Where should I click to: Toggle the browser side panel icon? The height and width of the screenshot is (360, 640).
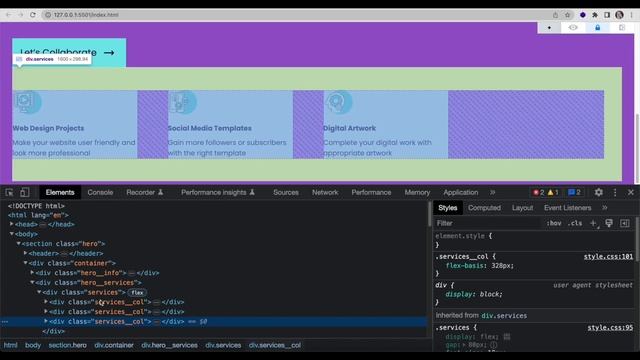tap(607, 15)
